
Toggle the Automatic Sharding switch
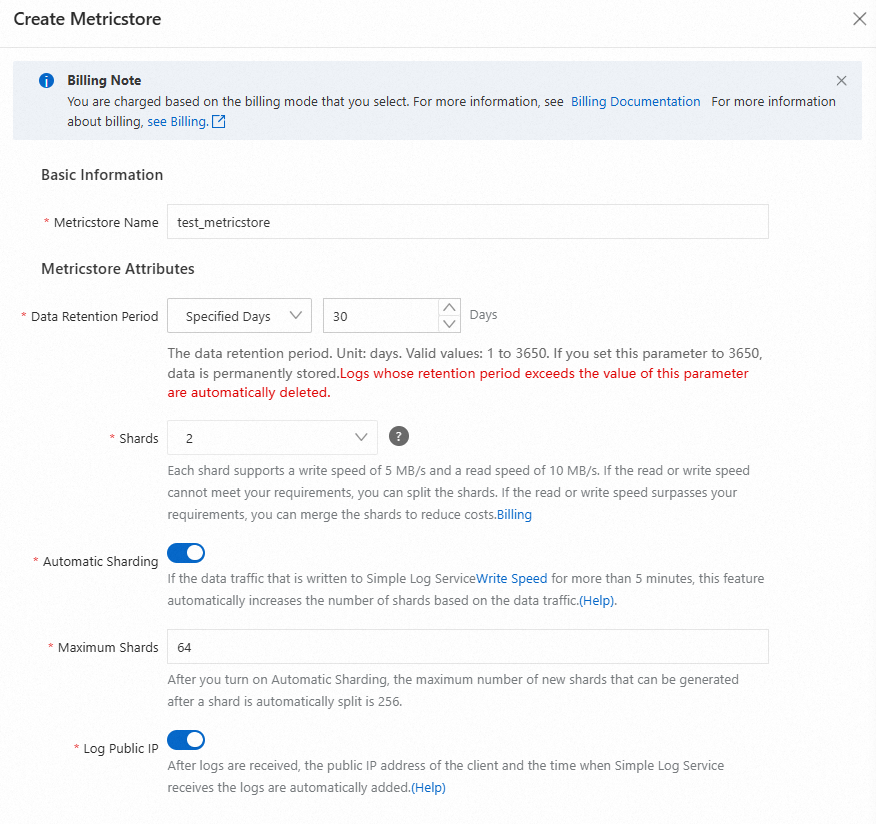[186, 553]
